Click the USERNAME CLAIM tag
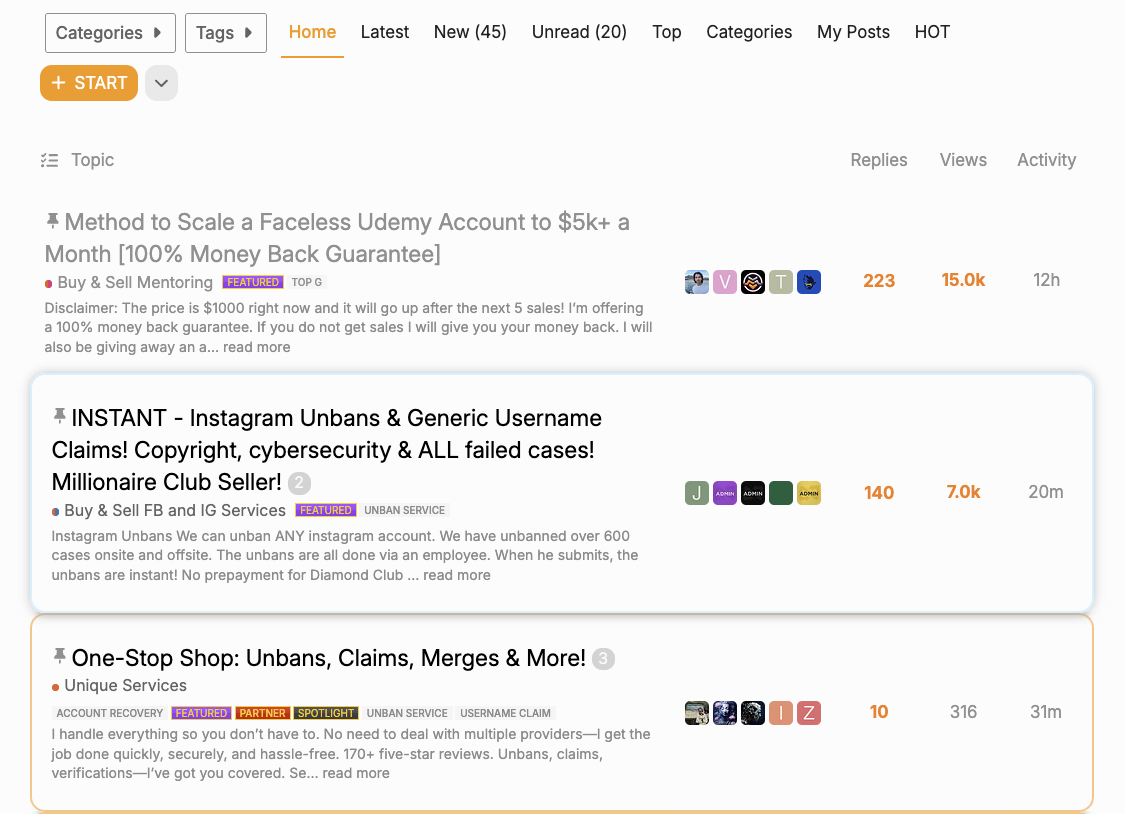The width and height of the screenshot is (1125, 814). click(505, 714)
